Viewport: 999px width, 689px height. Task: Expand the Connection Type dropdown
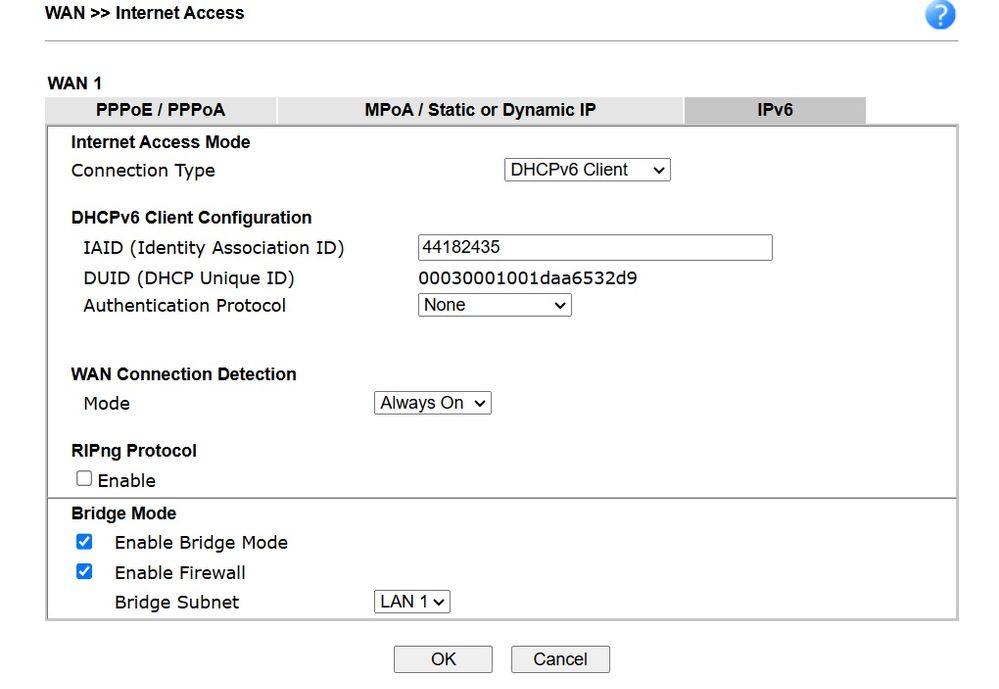click(x=587, y=170)
